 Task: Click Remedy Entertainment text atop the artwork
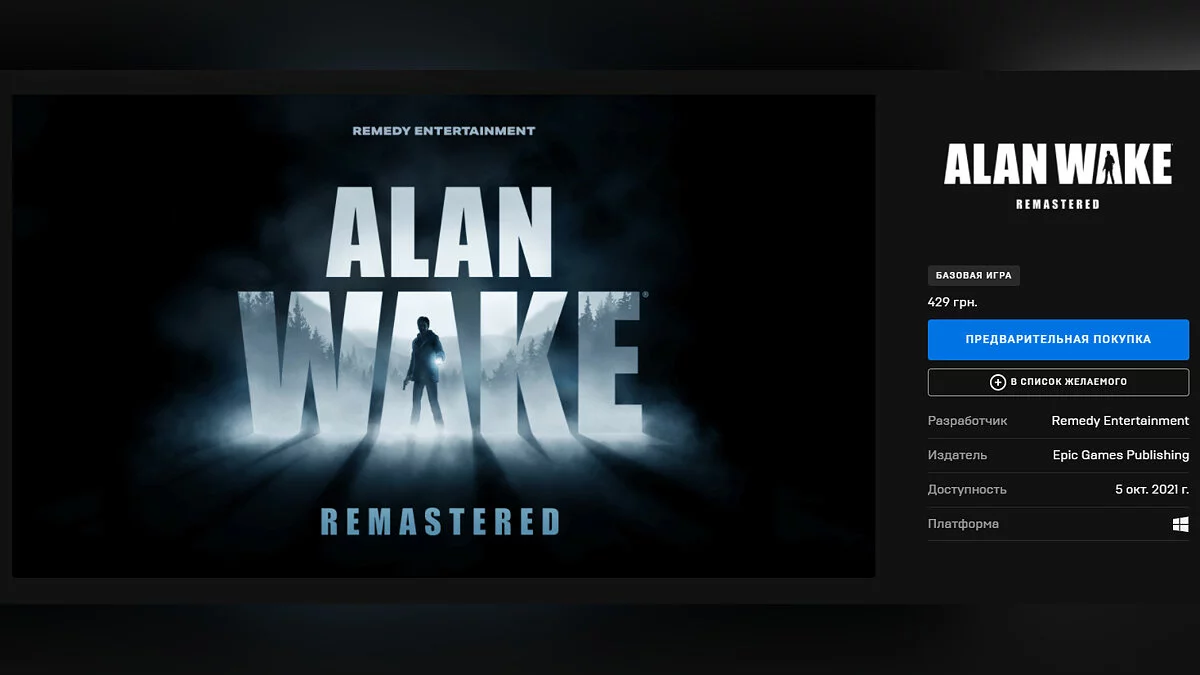(444, 131)
